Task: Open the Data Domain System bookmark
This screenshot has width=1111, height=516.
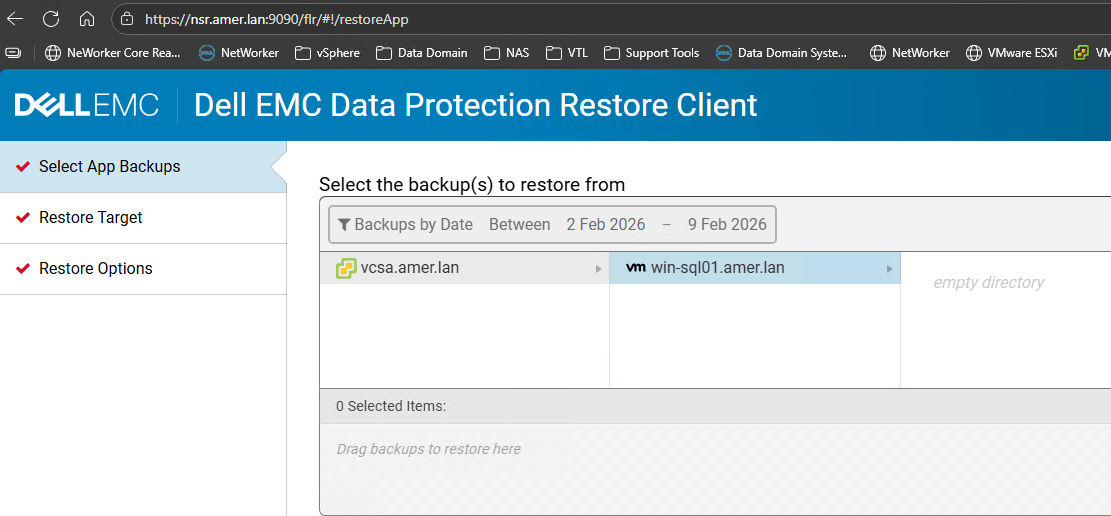Action: (782, 53)
